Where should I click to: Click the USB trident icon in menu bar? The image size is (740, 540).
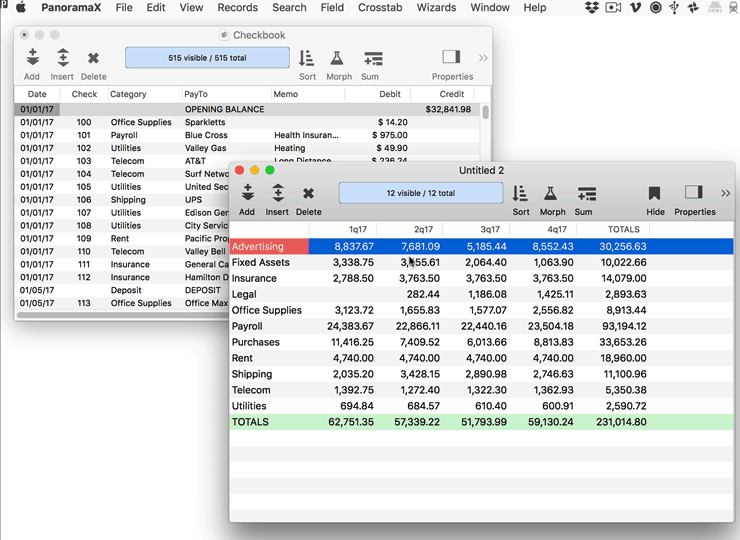(x=674, y=8)
